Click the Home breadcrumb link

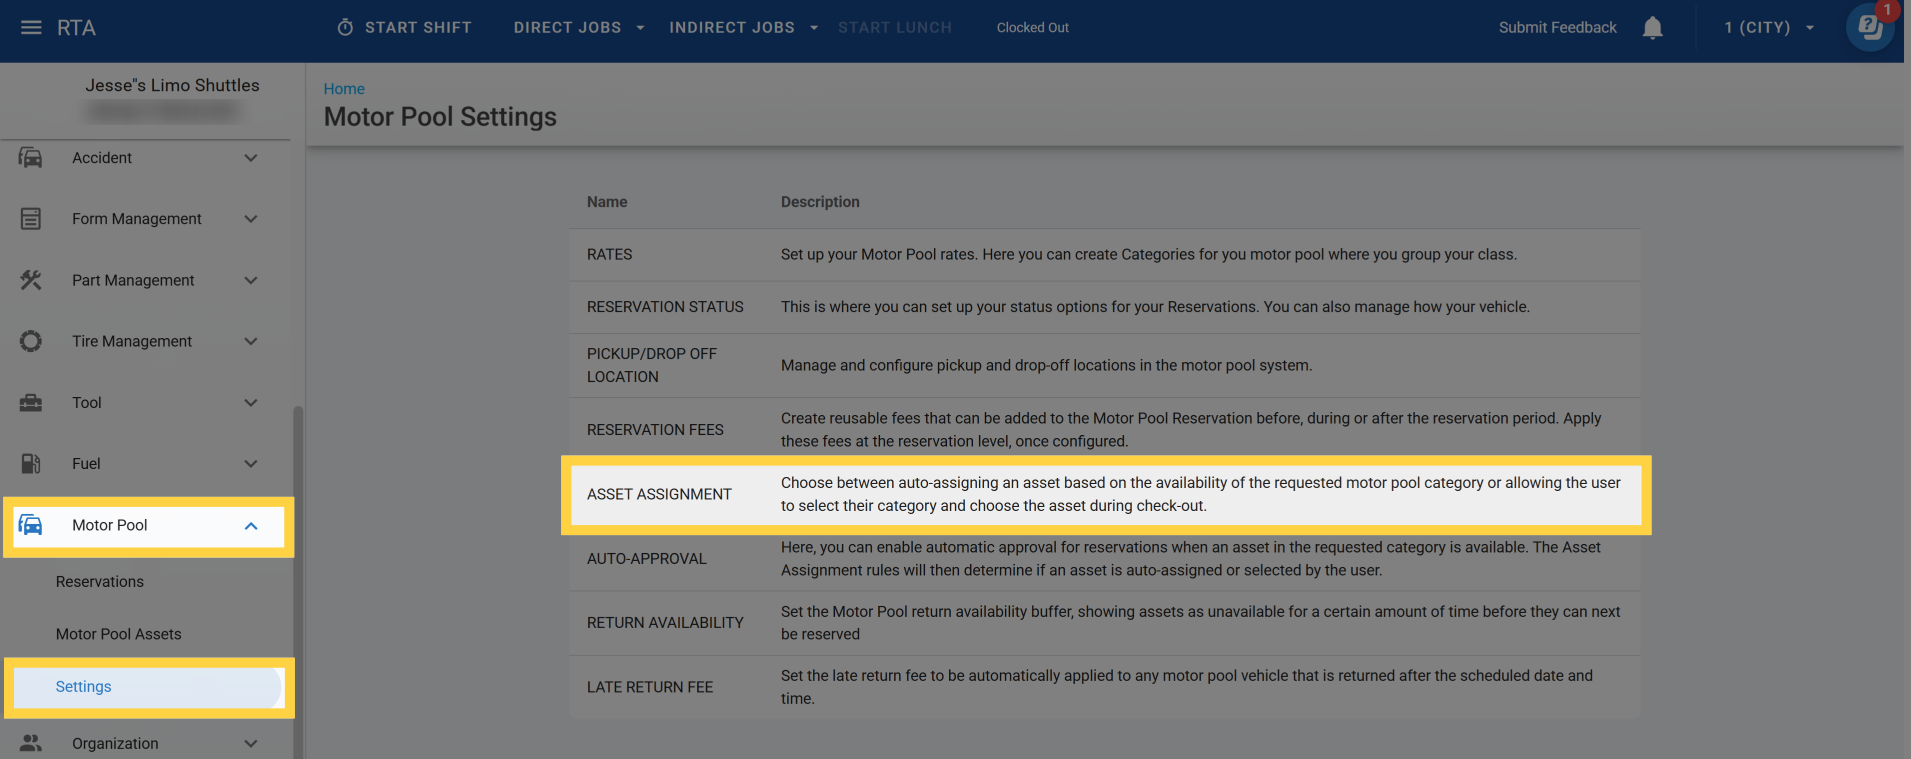pos(344,89)
